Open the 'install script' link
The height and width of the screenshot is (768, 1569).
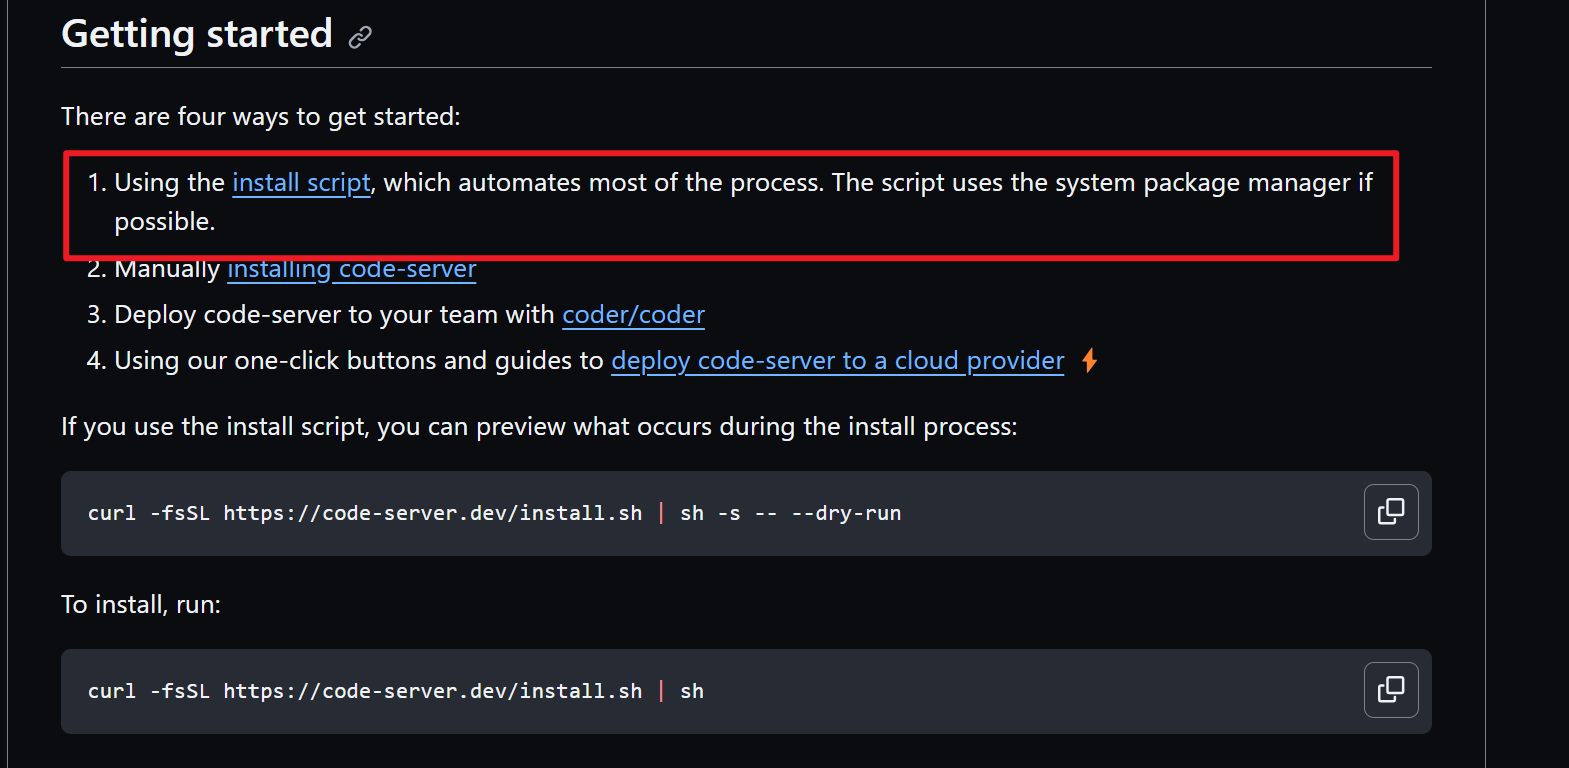pyautogui.click(x=301, y=183)
